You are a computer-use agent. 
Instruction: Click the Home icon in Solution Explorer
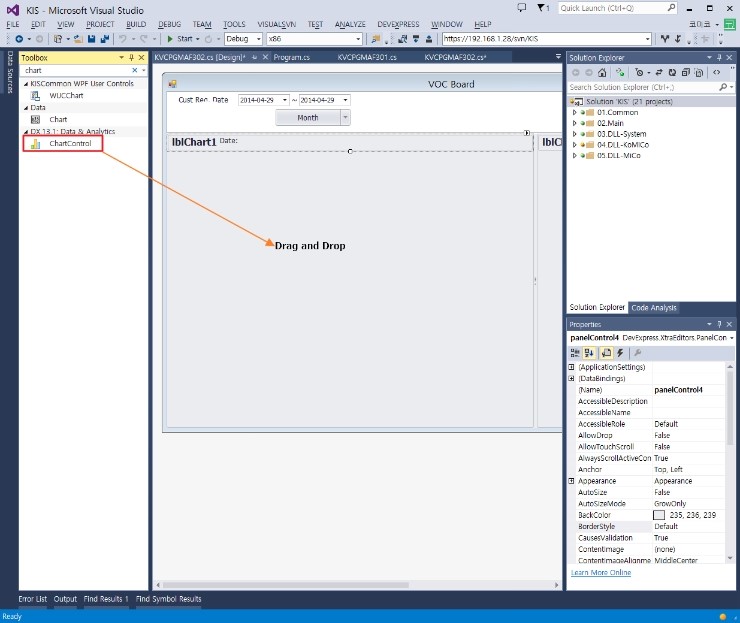point(604,73)
